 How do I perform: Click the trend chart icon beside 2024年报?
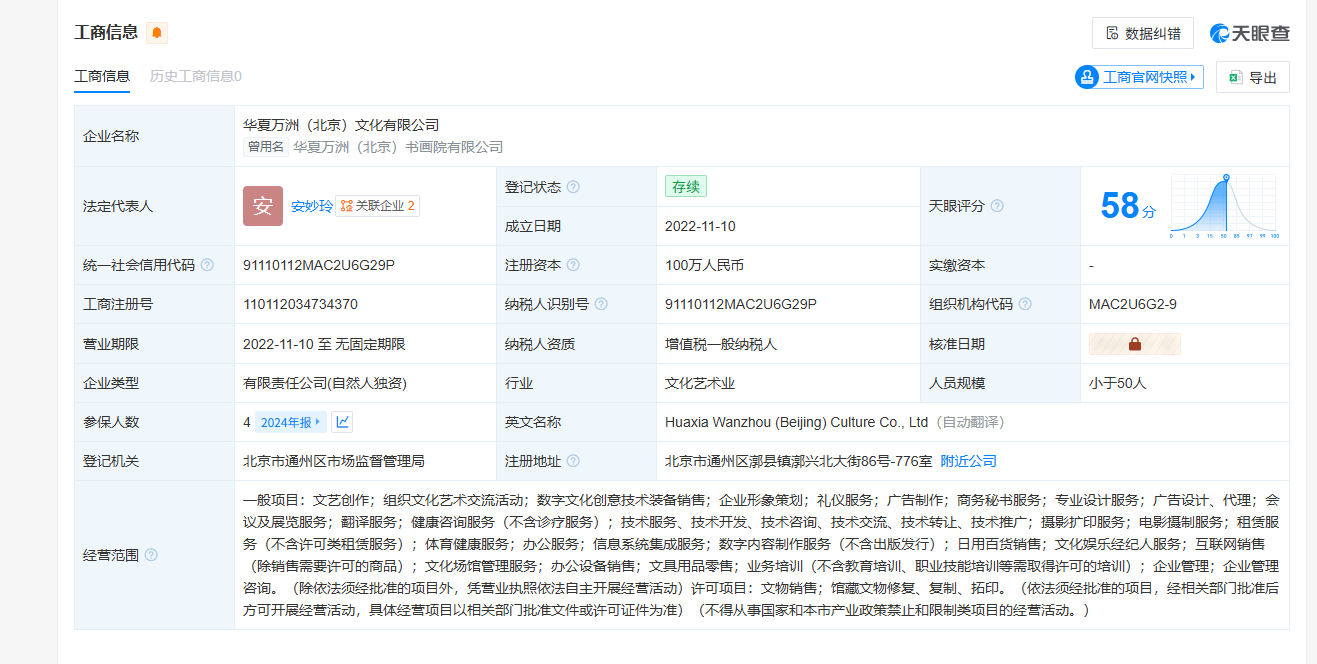[342, 422]
